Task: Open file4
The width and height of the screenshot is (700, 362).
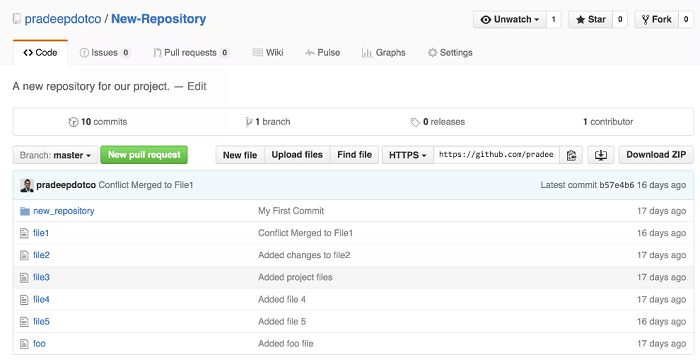Action: click(x=42, y=300)
